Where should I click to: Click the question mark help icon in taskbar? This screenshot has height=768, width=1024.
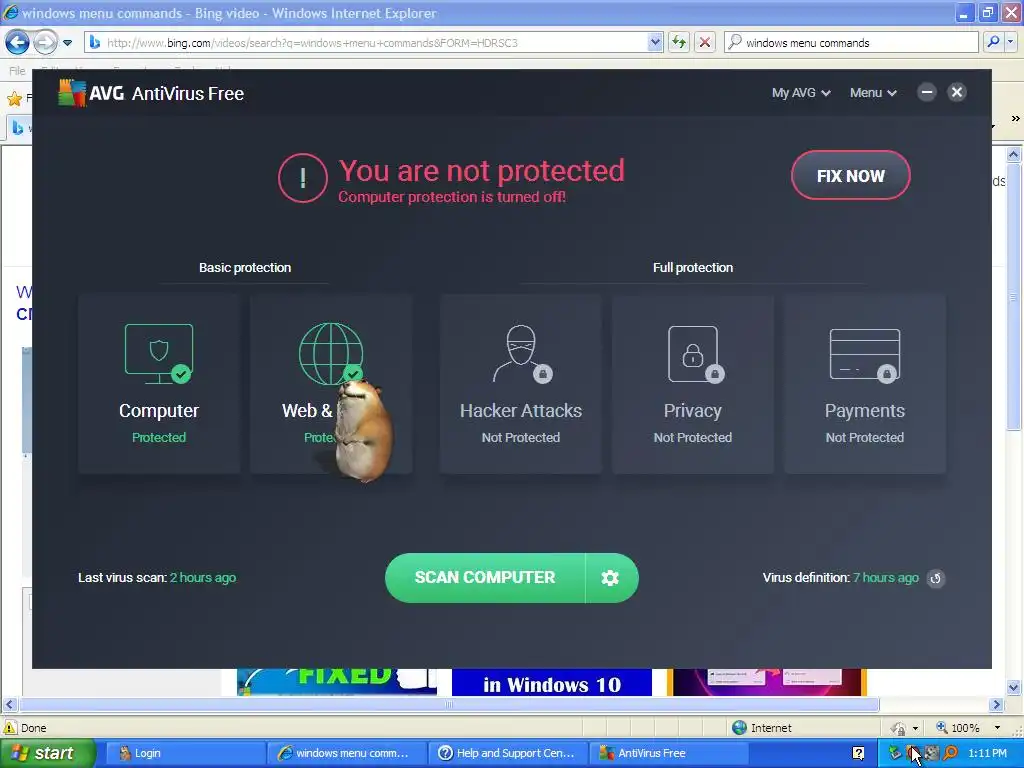click(x=859, y=753)
